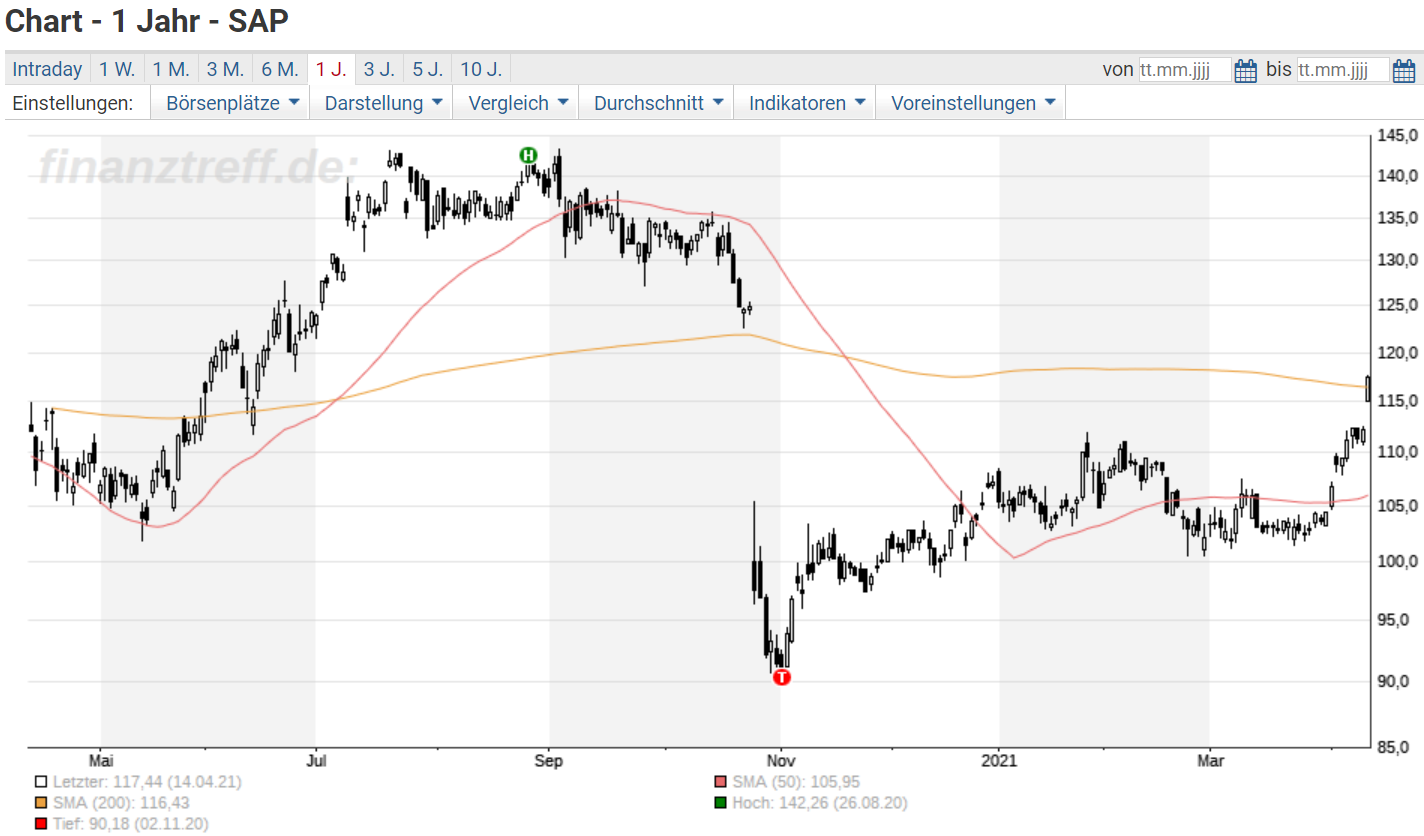Image resolution: width=1424 pixels, height=836 pixels.
Task: Click the 'SMA (50): 105,95' legend text
Action: click(x=796, y=782)
